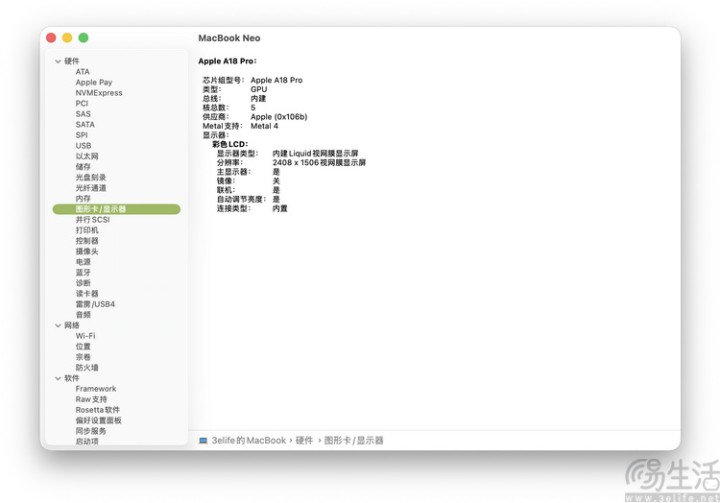Click the 显示器类型 value with Liquid

click(x=315, y=153)
